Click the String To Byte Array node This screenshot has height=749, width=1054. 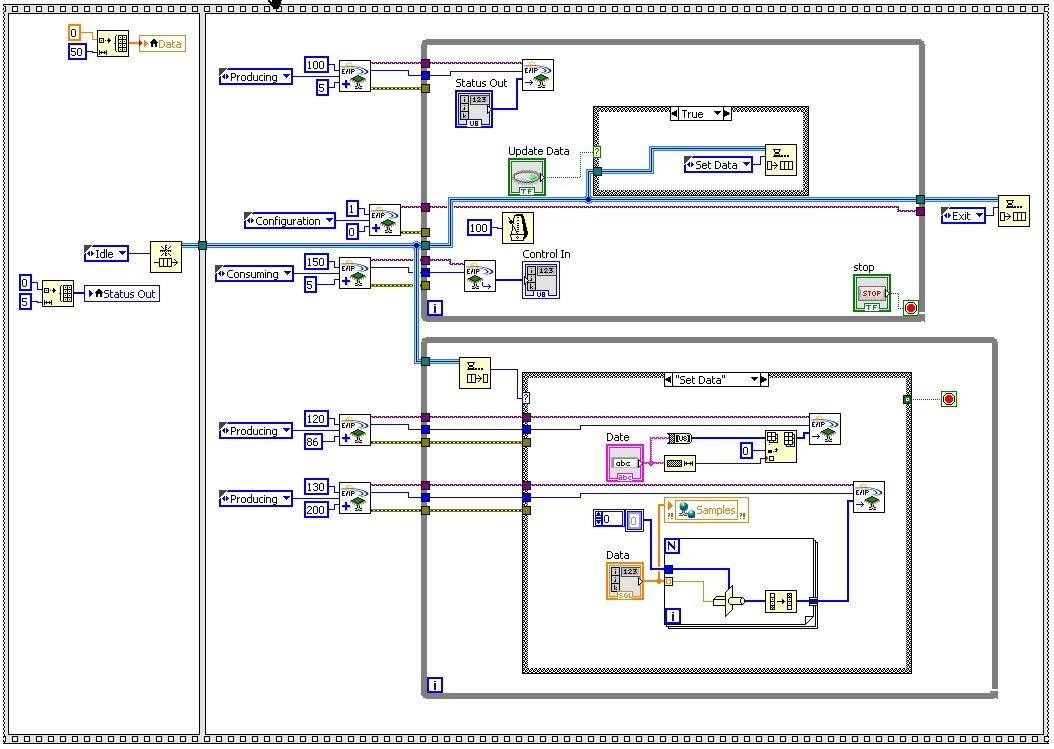tap(680, 438)
